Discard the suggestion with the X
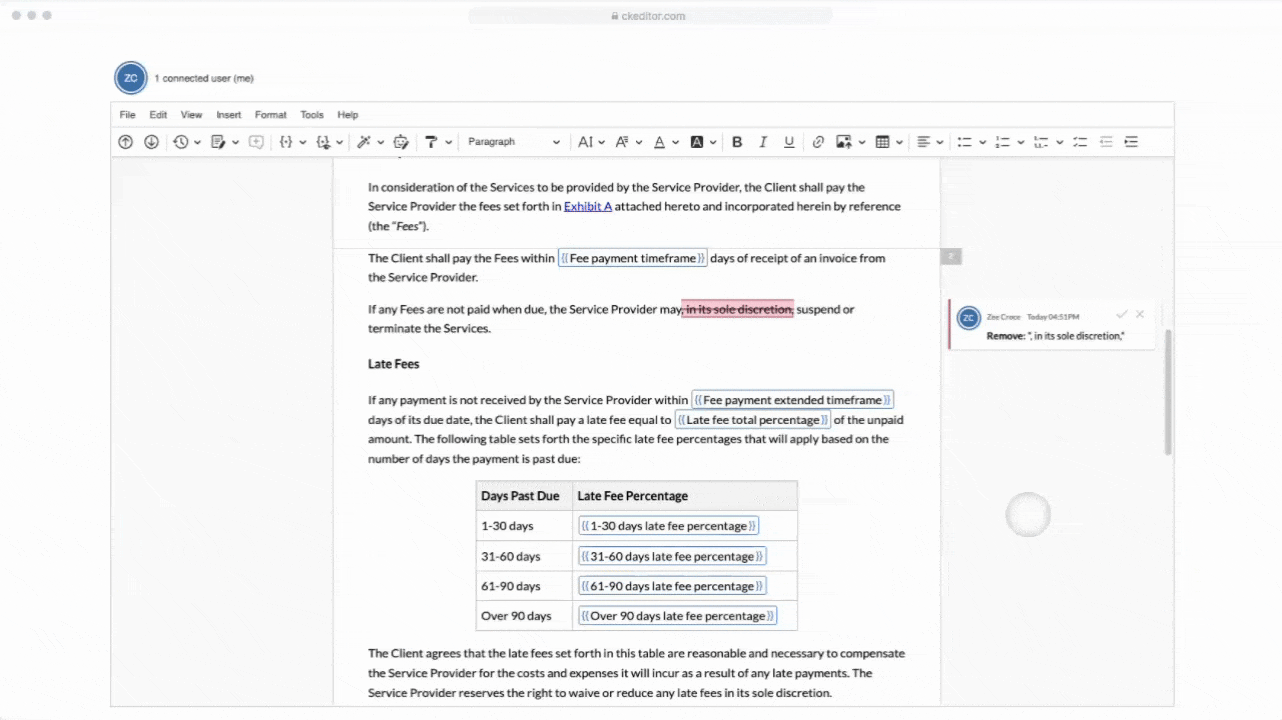This screenshot has width=1282, height=720. [1140, 315]
